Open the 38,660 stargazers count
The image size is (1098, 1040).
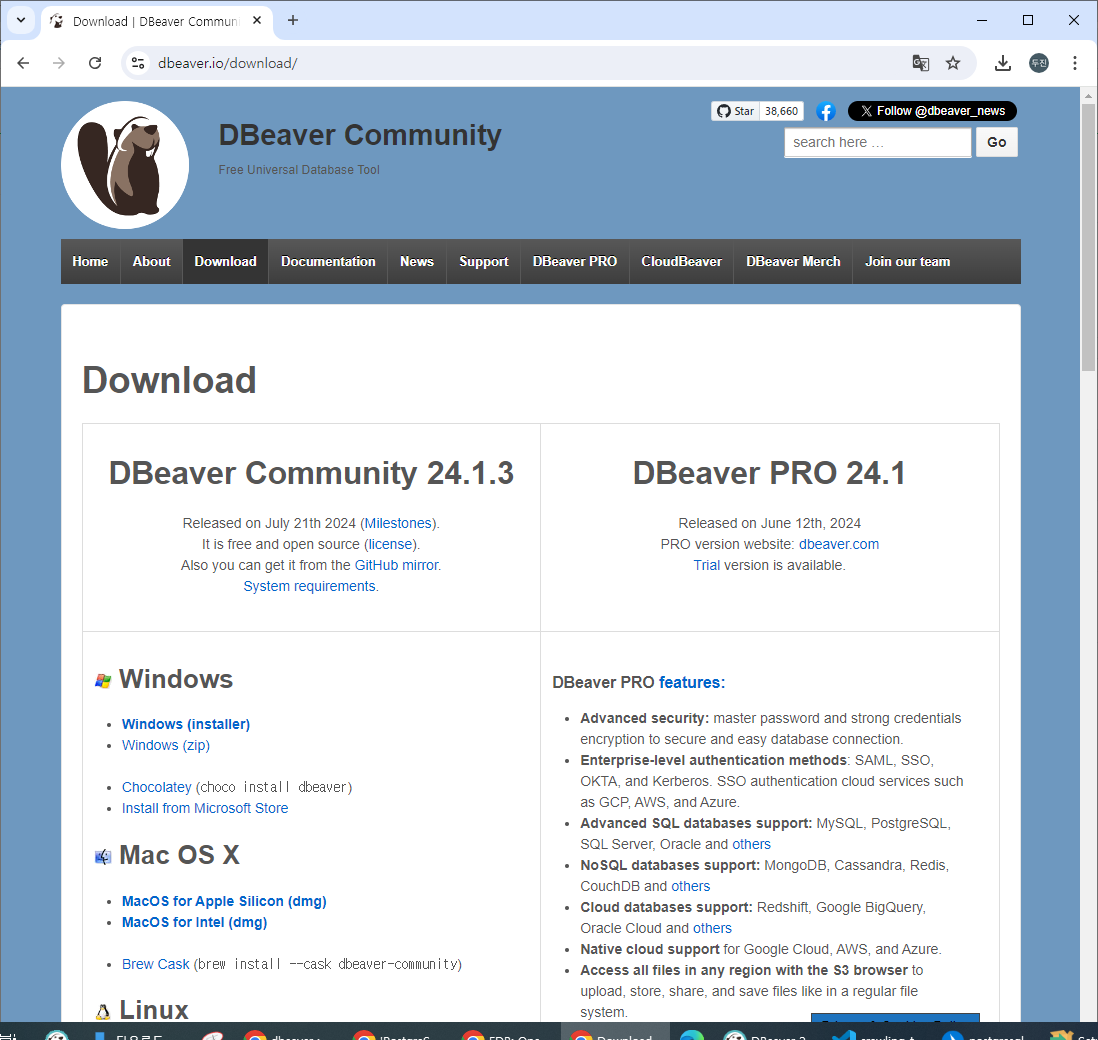point(781,111)
